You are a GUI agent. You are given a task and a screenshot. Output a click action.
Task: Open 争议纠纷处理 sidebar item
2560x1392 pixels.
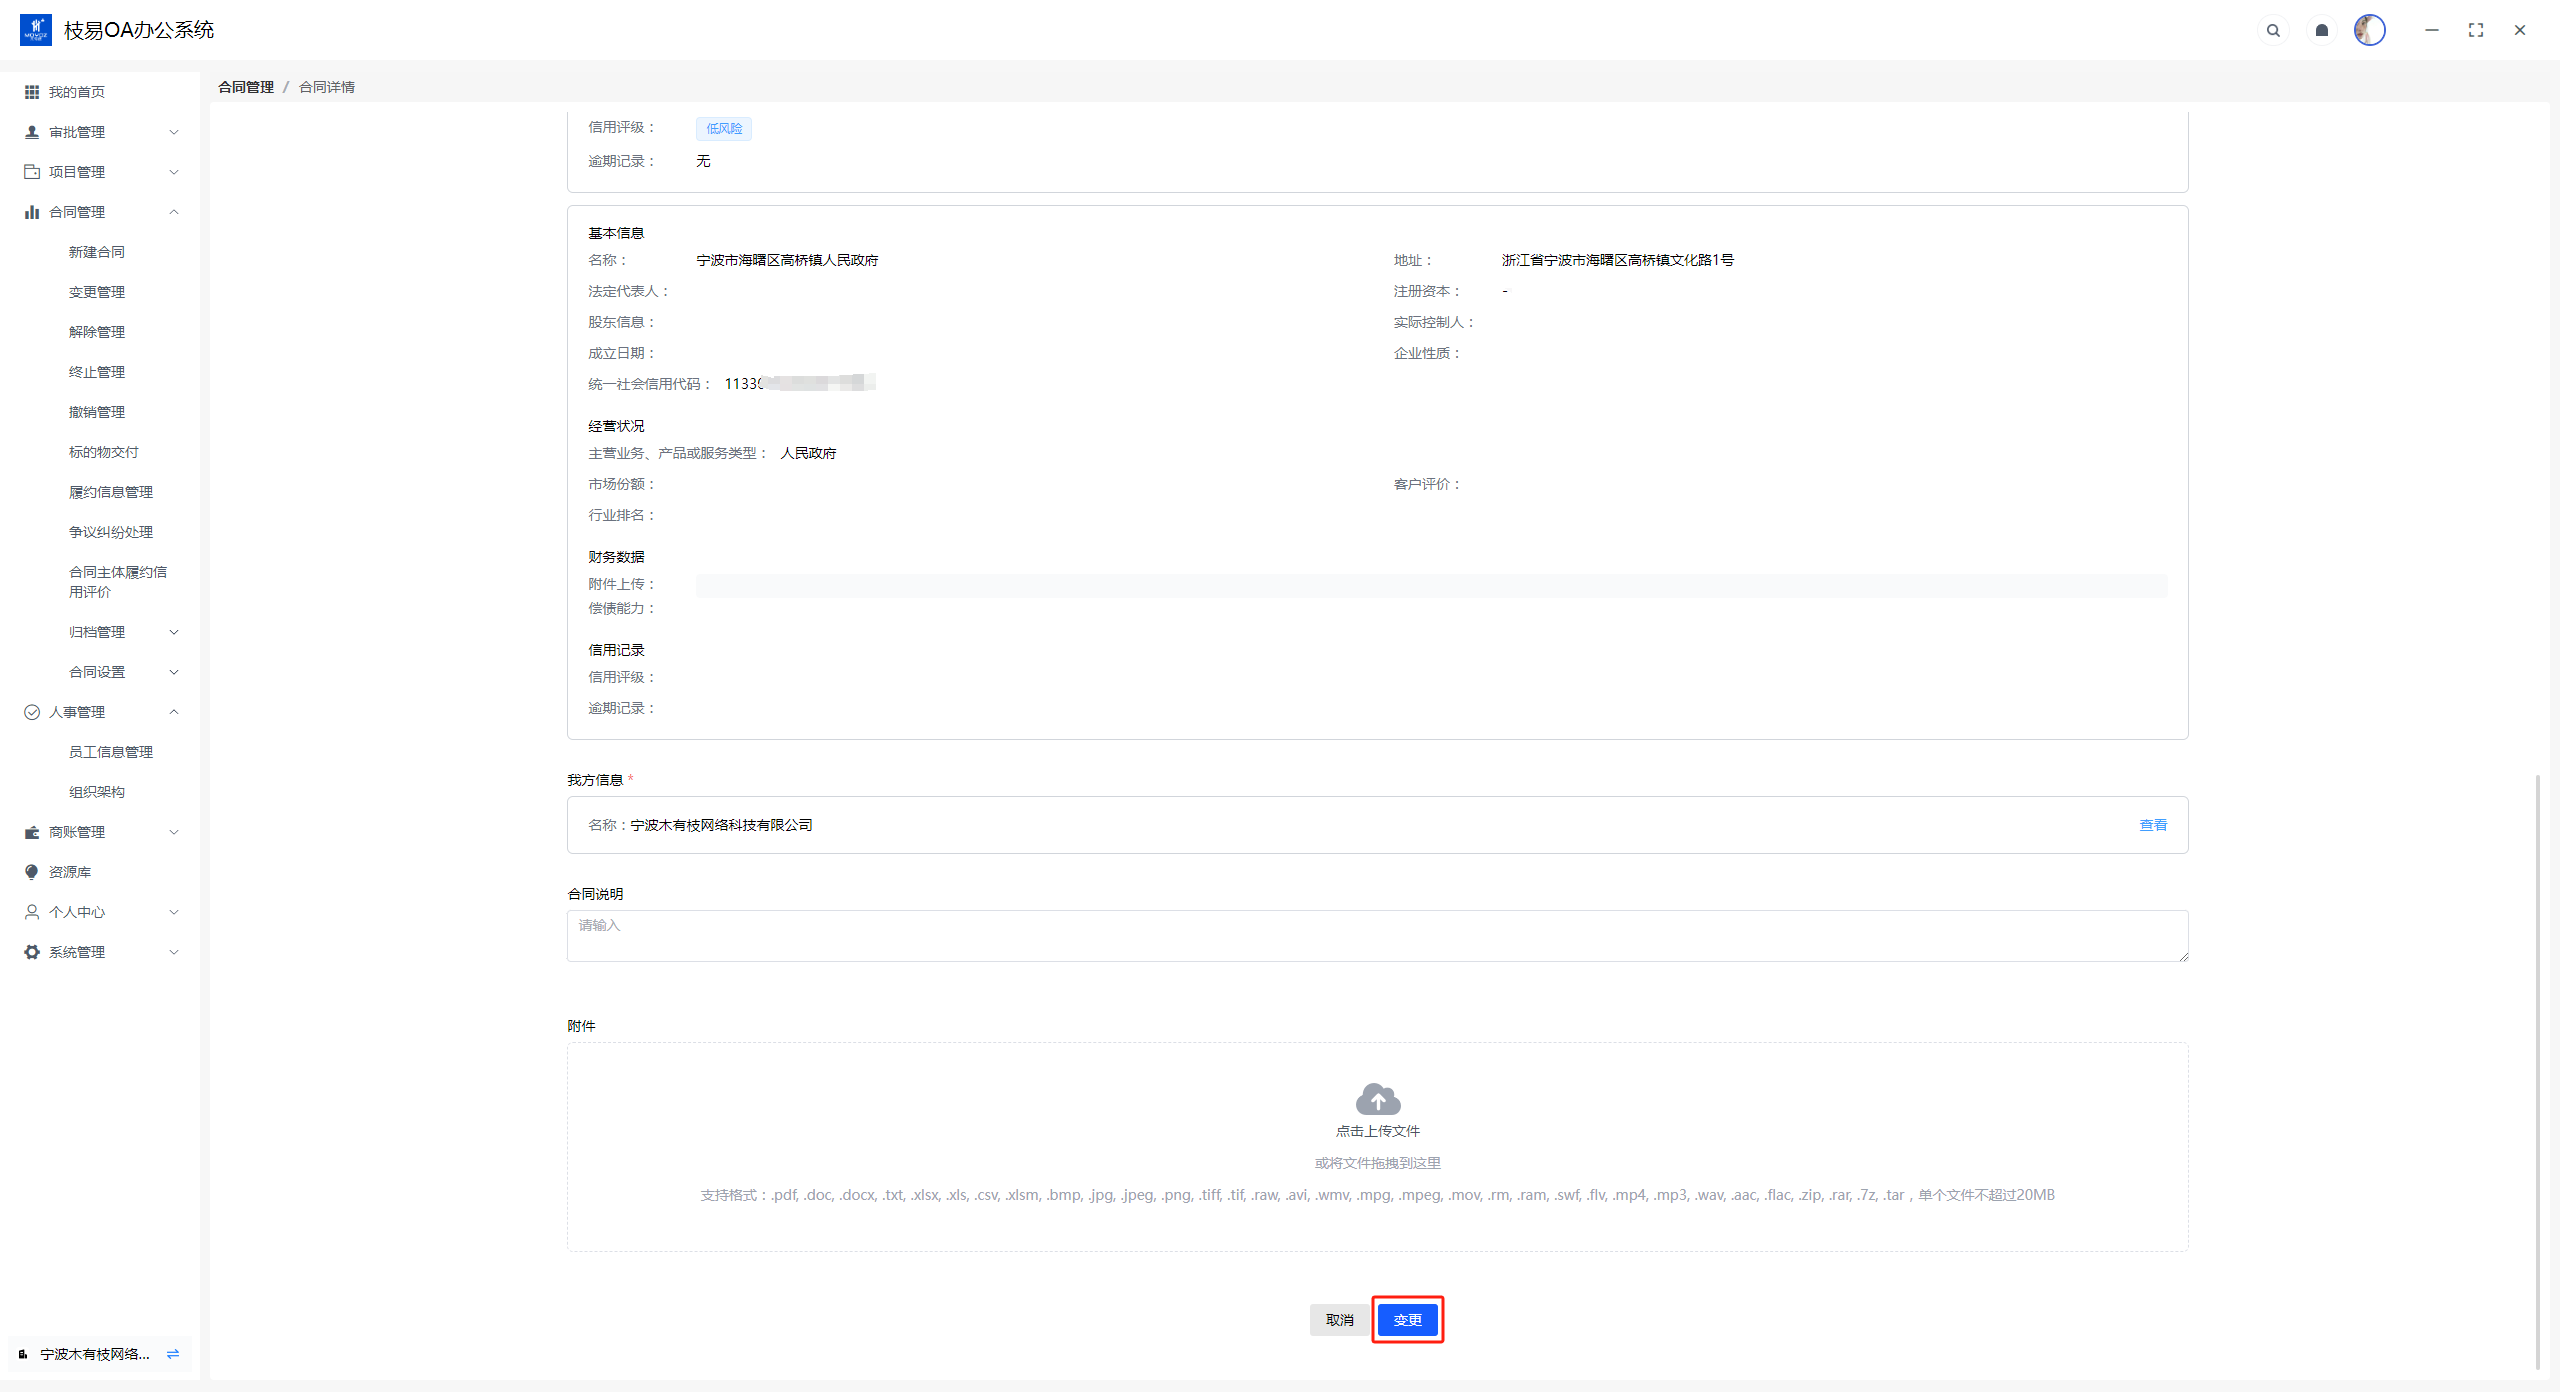coord(111,532)
